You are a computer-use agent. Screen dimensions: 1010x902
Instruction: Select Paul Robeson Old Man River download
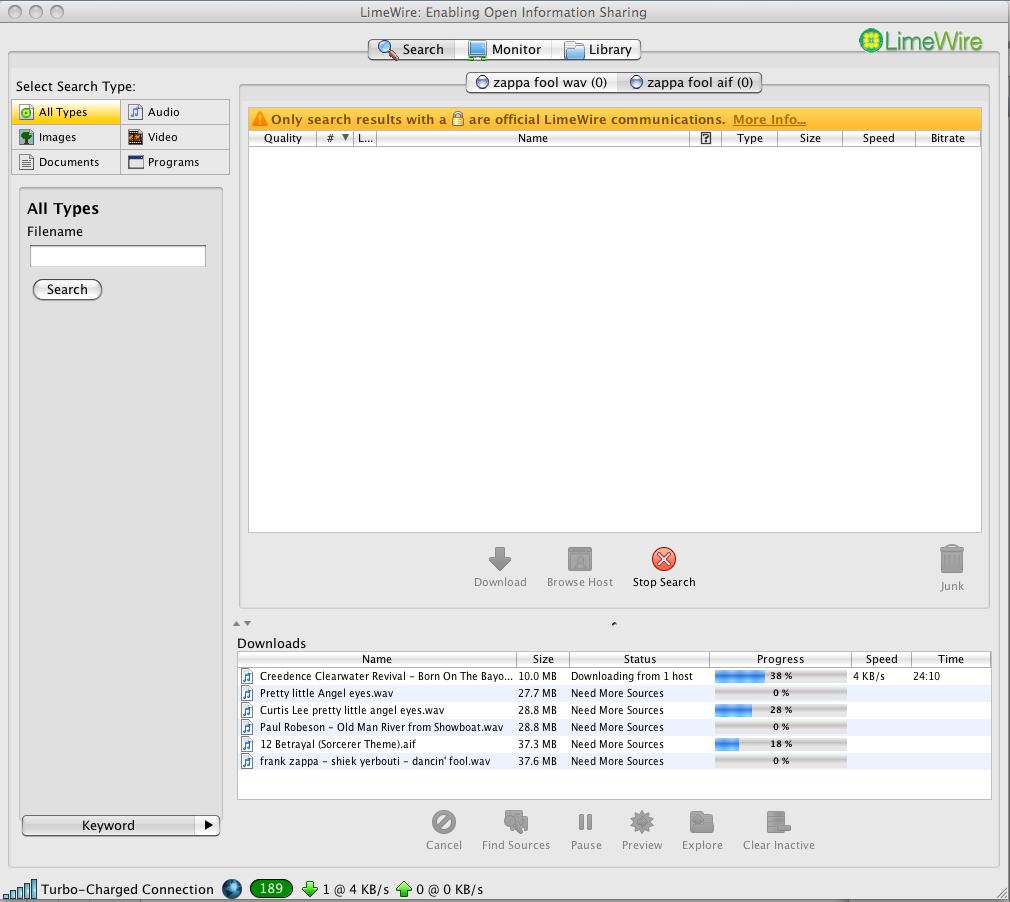tap(614, 727)
